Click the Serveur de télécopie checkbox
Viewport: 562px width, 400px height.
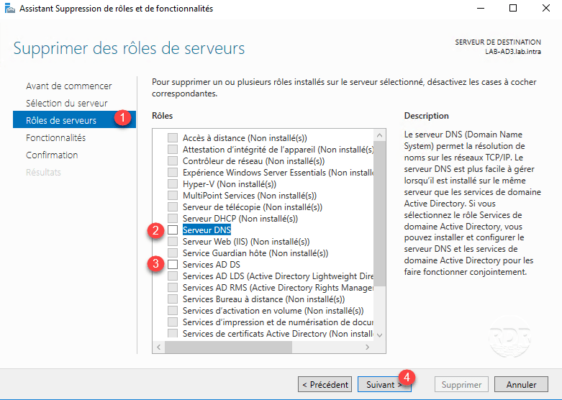point(173,207)
